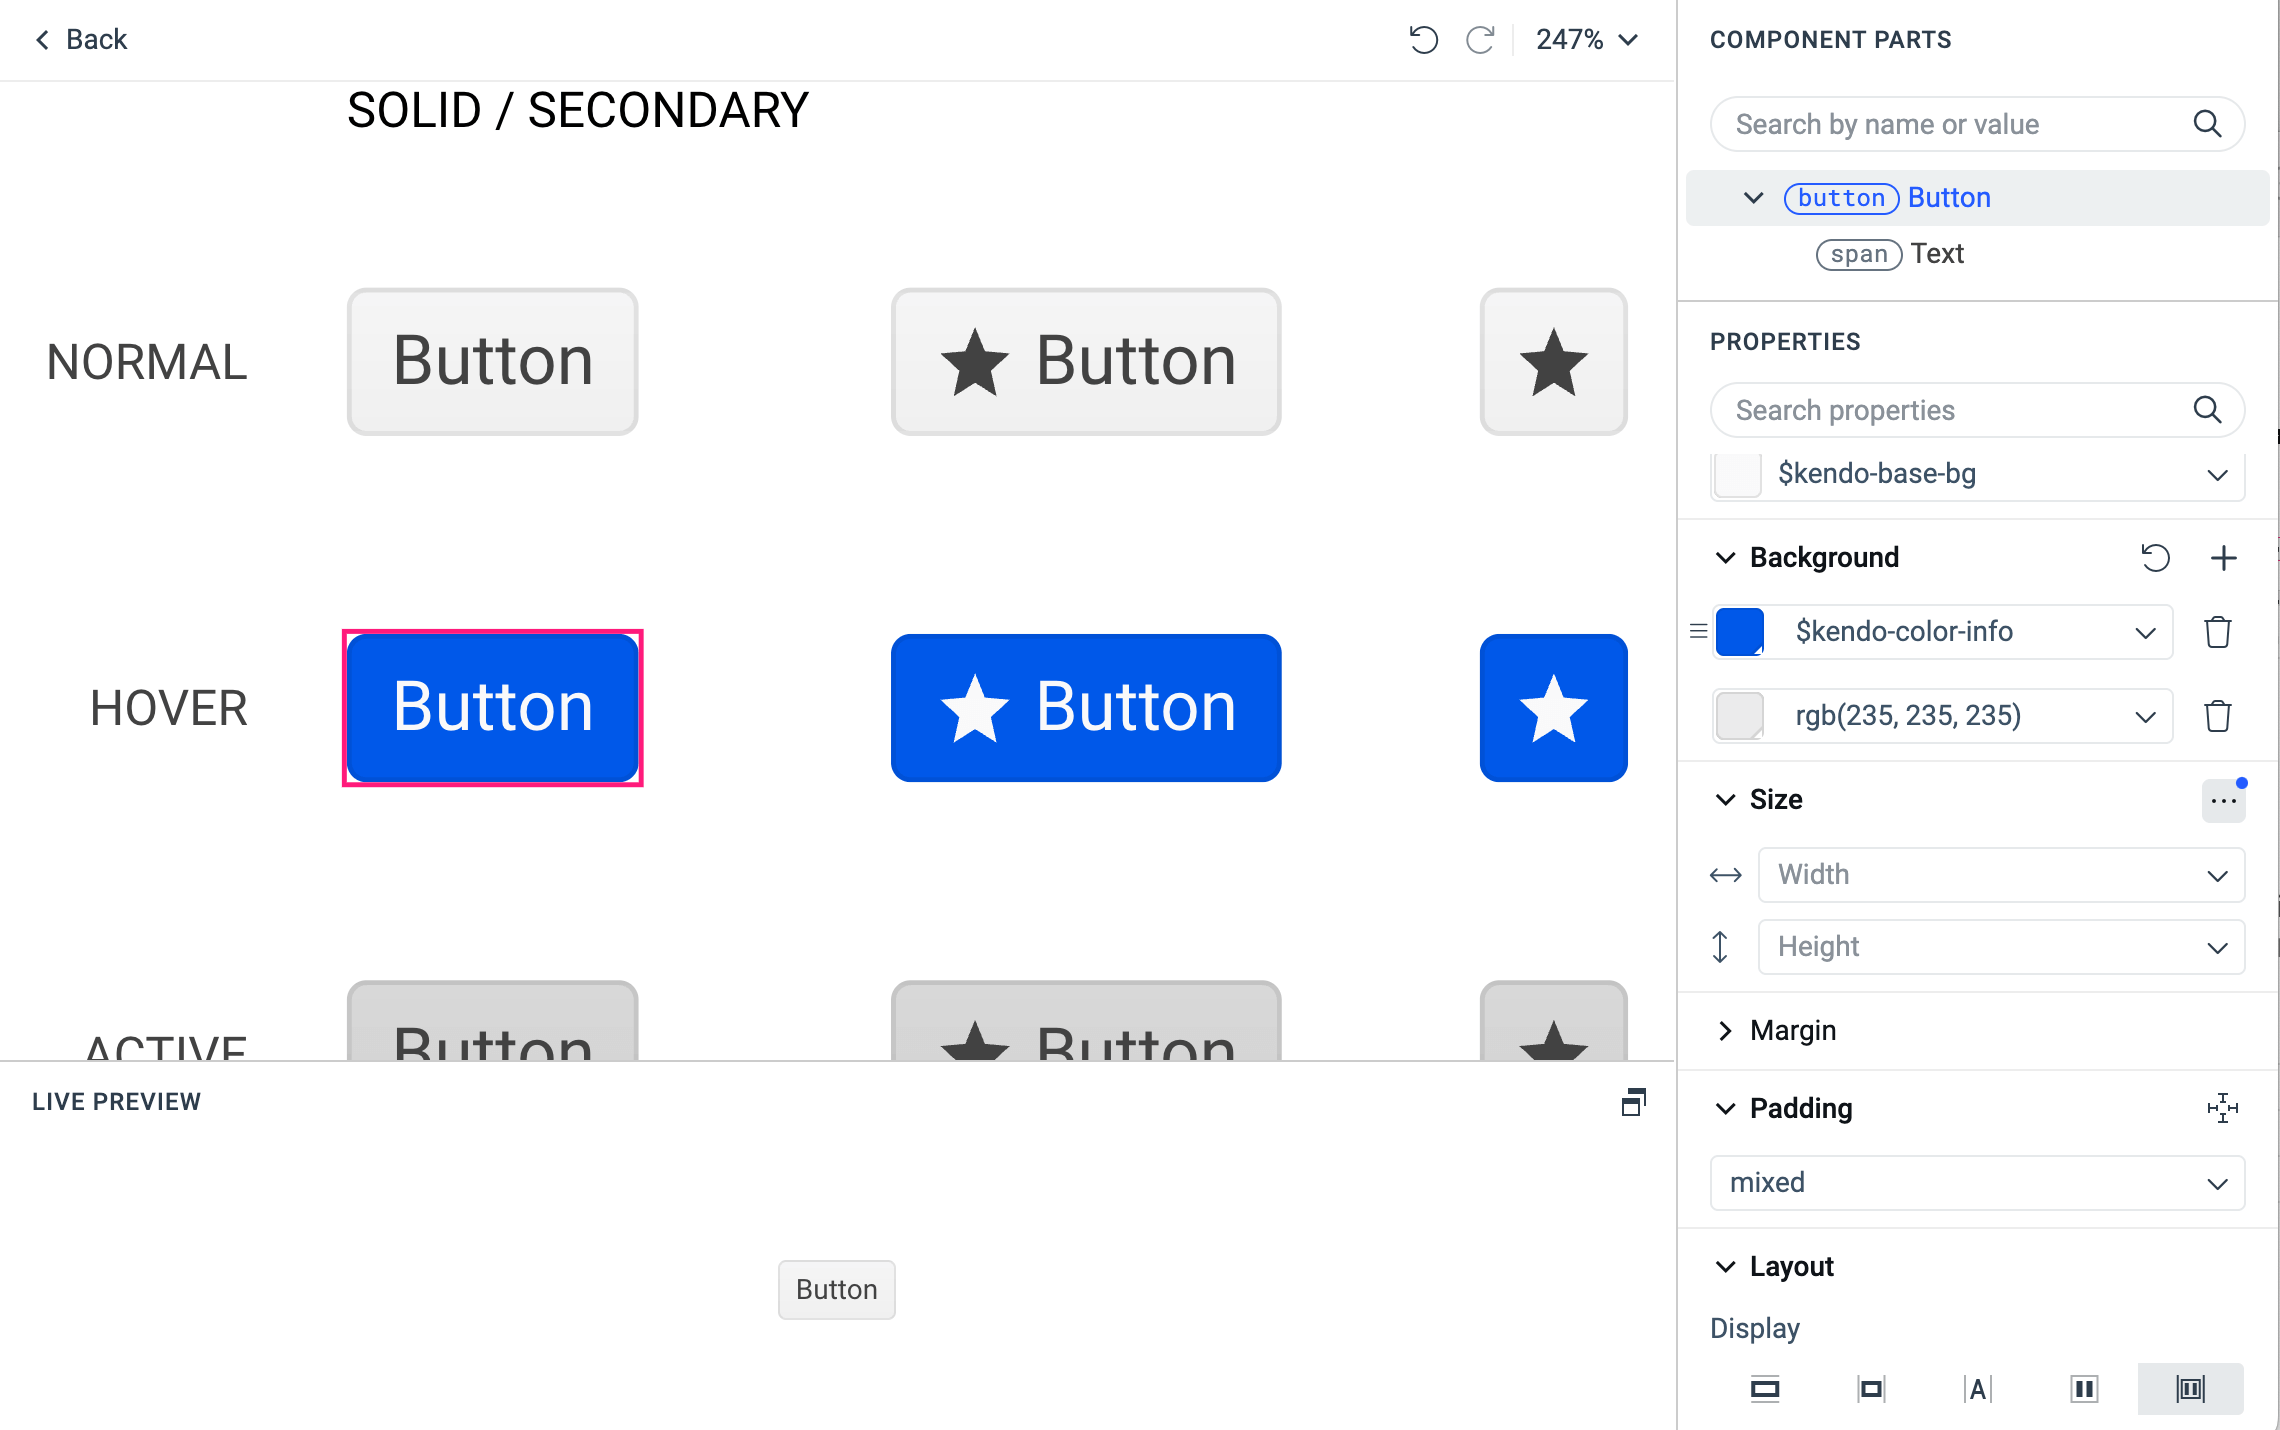Click the Back button to navigate back
The width and height of the screenshot is (2280, 1430).
82,40
